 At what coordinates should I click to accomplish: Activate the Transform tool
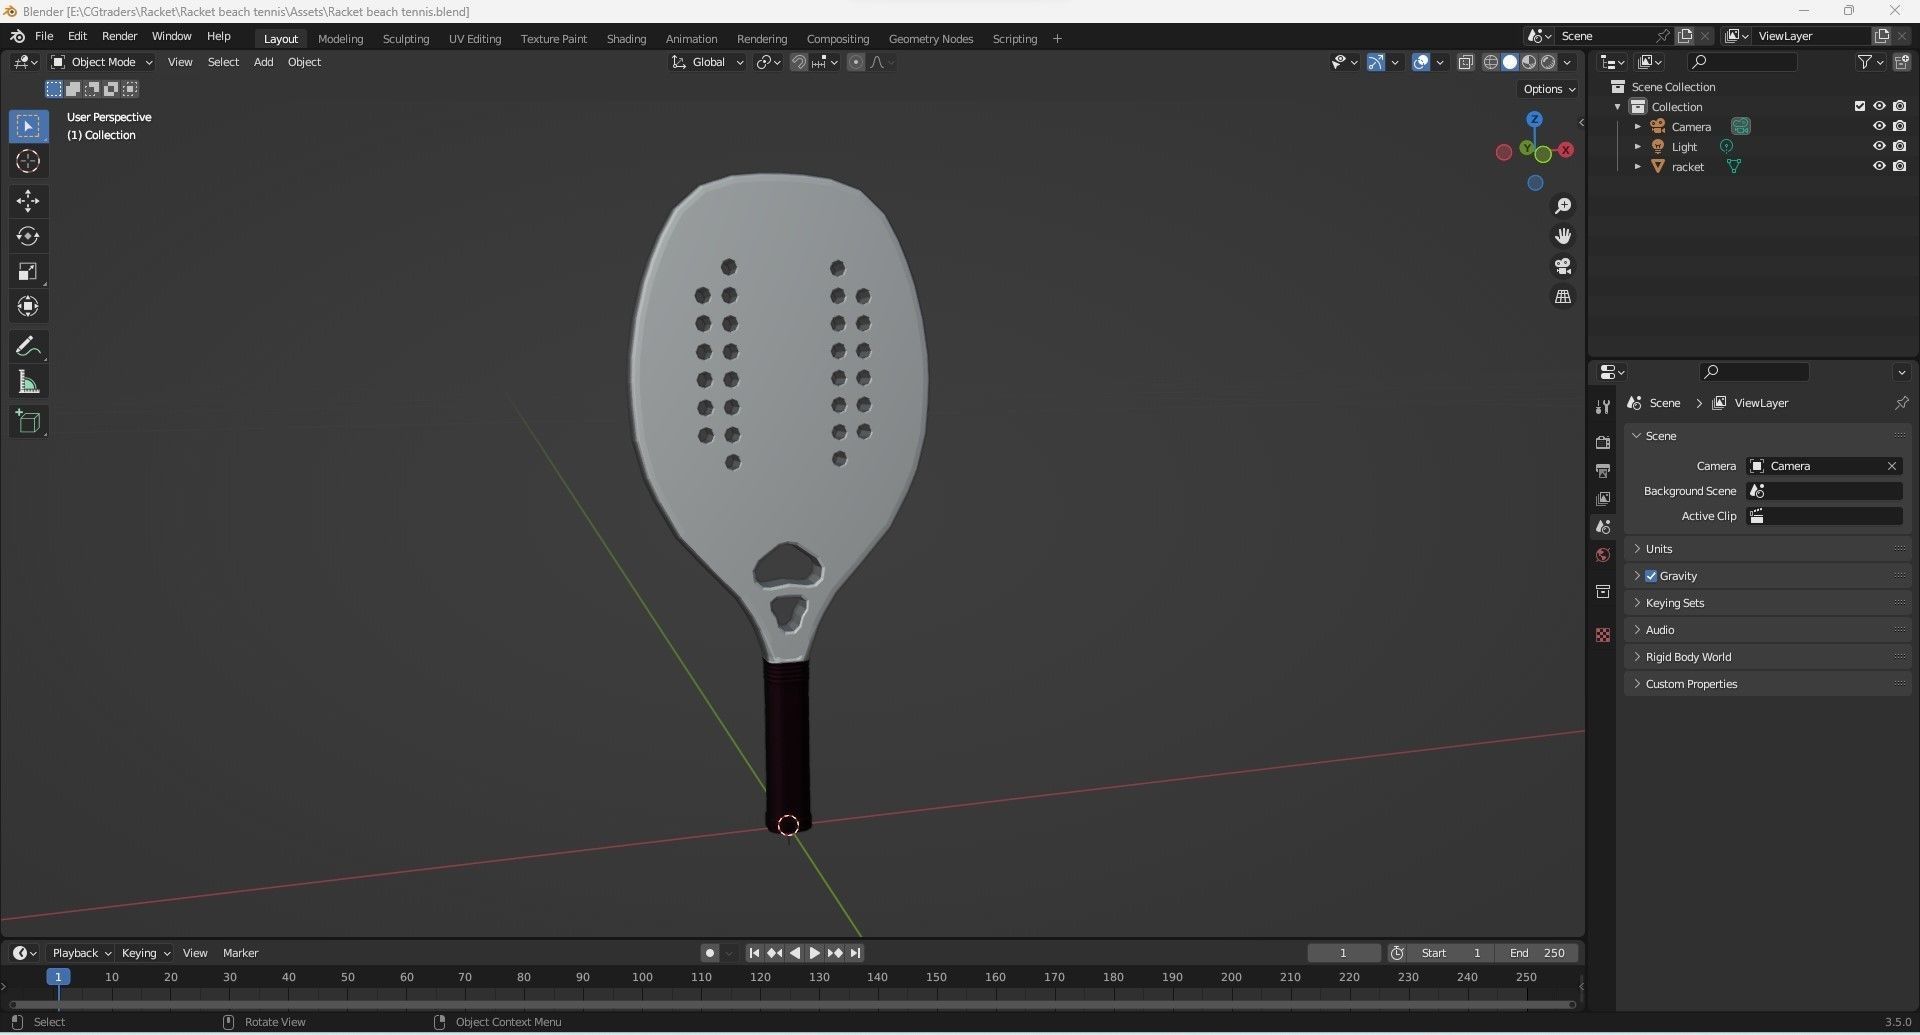(x=28, y=306)
